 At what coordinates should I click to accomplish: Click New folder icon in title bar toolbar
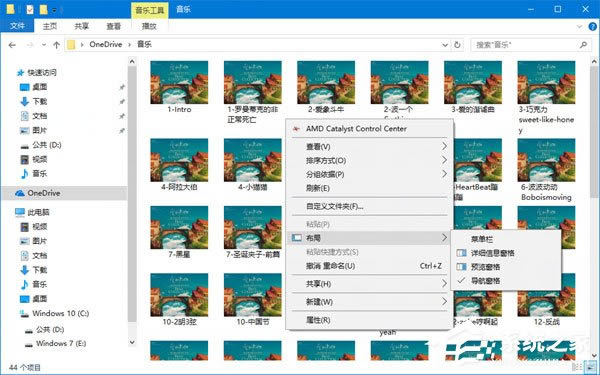pyautogui.click(x=44, y=9)
